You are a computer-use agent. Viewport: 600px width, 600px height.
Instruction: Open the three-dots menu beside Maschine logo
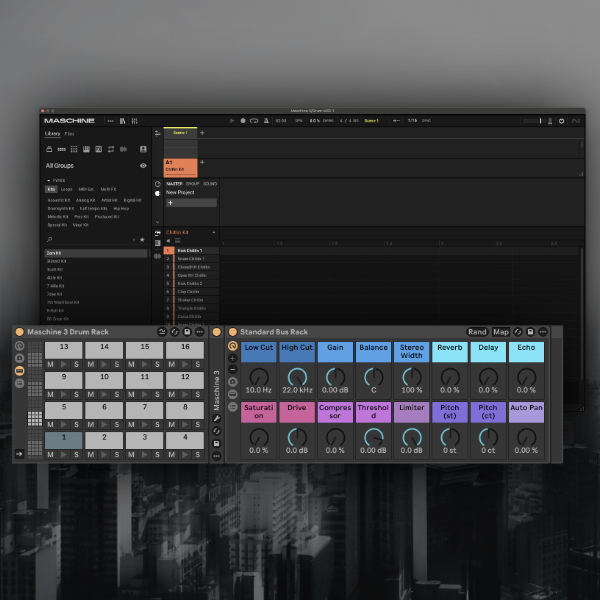point(111,121)
